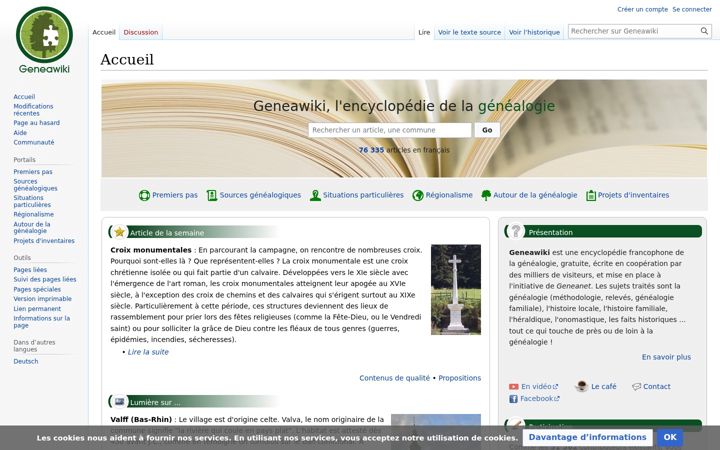Image resolution: width=720 pixels, height=450 pixels.
Task: Open Page au hasard
Action: pos(36,123)
